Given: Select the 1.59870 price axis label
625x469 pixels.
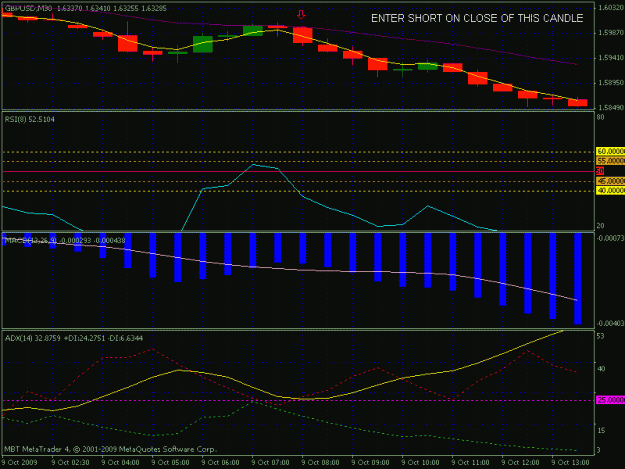Looking at the screenshot, I should (611, 33).
